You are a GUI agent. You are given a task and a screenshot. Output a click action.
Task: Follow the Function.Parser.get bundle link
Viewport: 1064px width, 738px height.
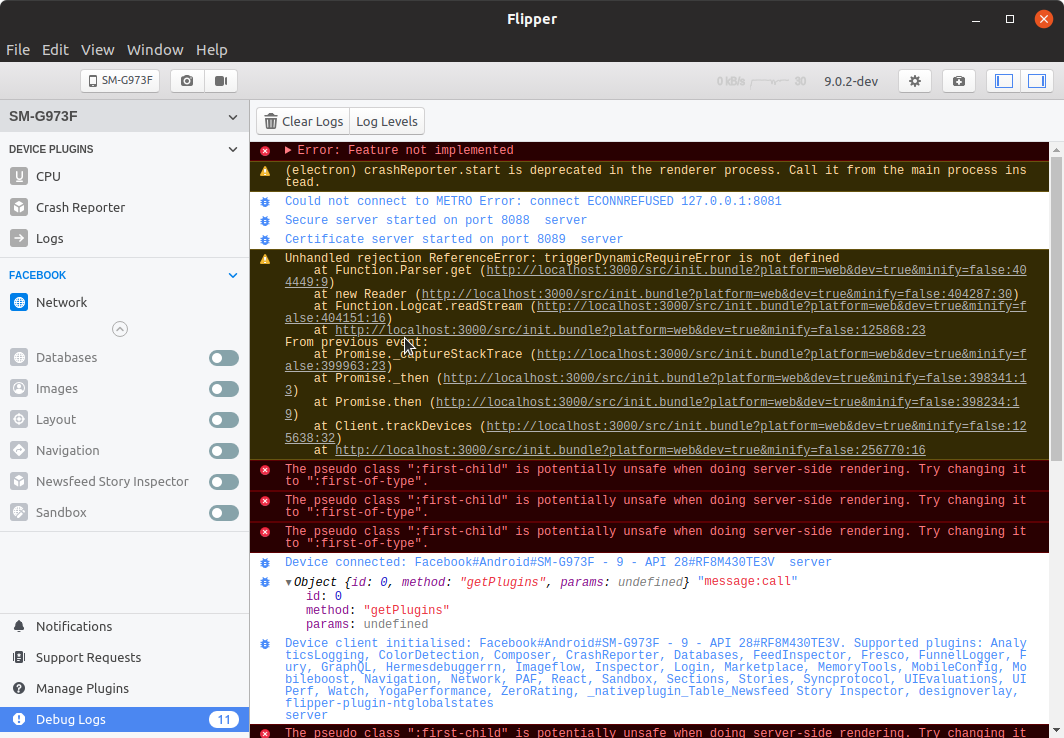756,271
